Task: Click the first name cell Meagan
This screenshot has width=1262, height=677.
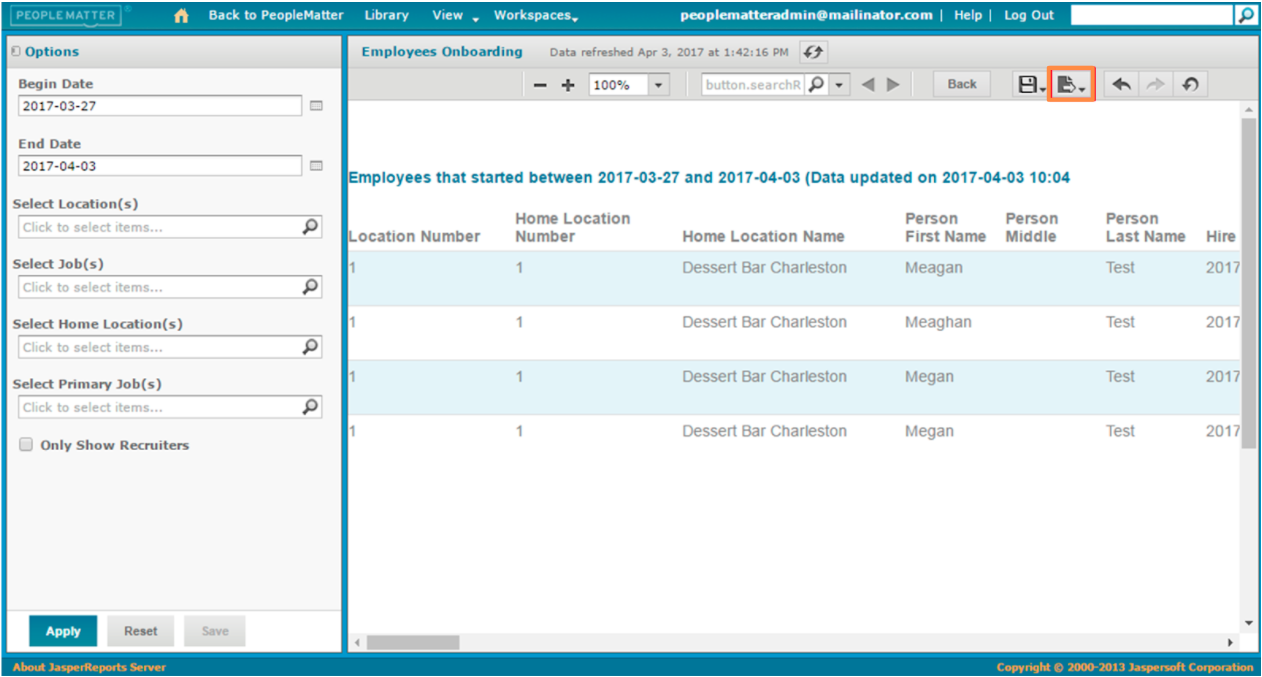Action: click(934, 268)
